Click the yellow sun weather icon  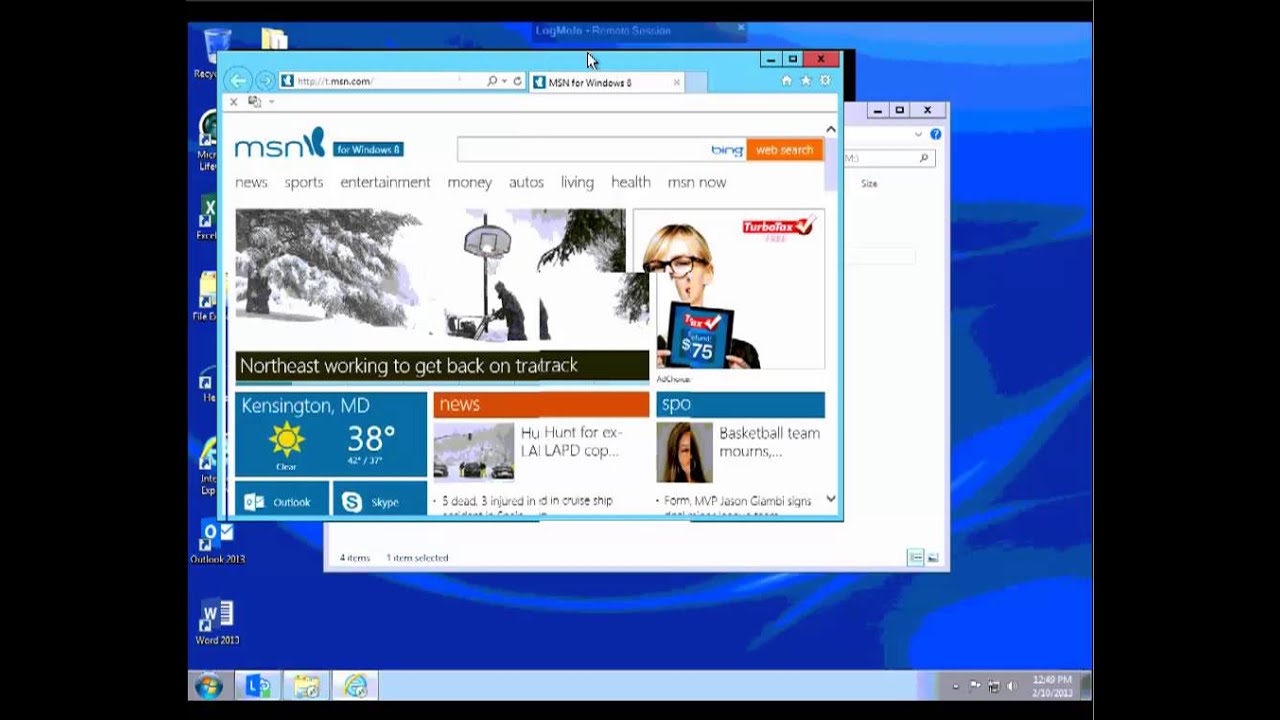[x=286, y=439]
